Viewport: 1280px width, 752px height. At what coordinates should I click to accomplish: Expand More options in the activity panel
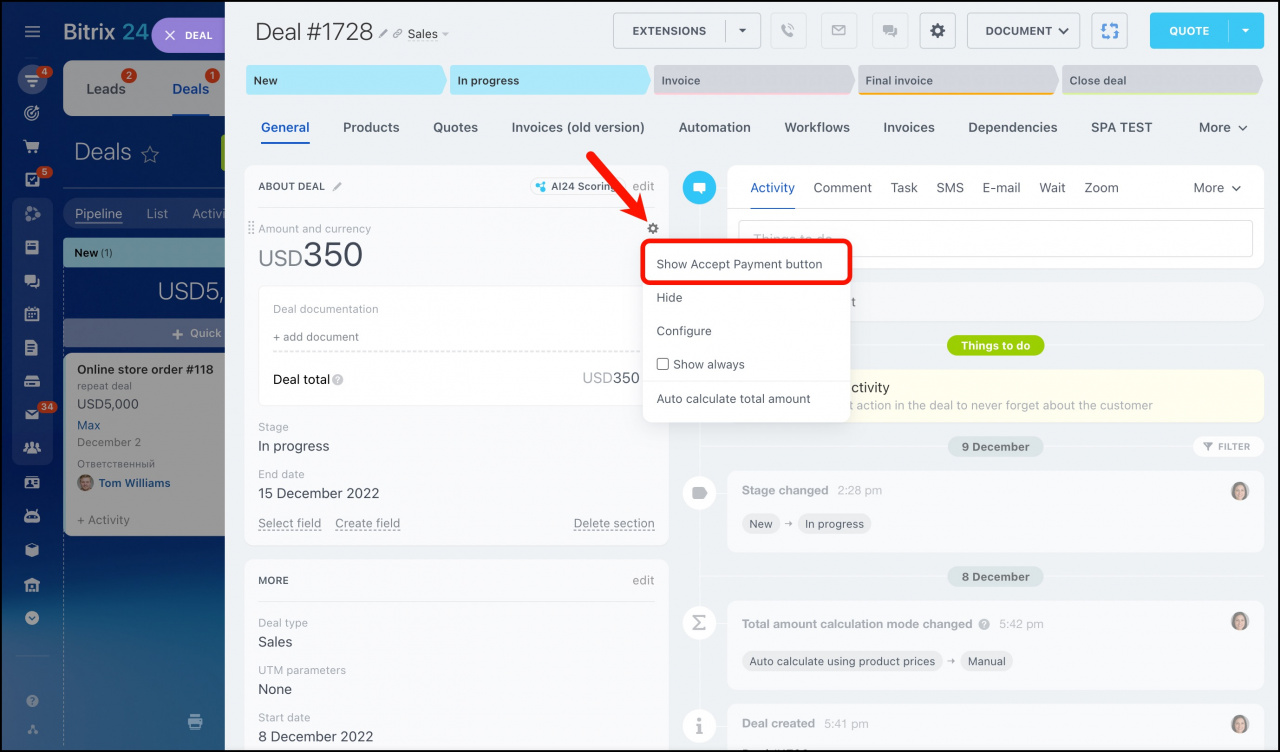(x=1217, y=188)
